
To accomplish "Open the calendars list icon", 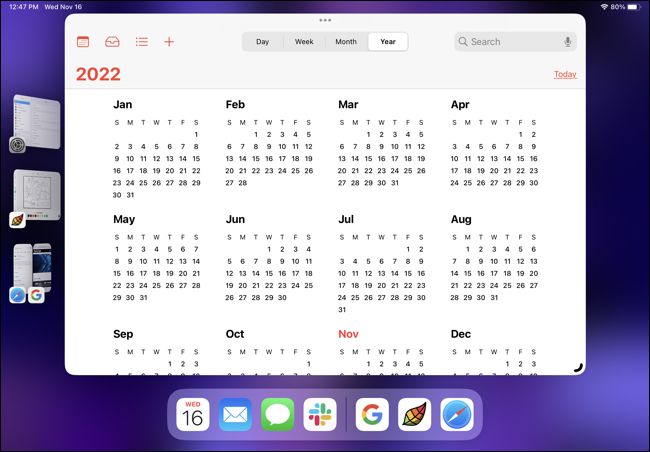I will point(83,41).
